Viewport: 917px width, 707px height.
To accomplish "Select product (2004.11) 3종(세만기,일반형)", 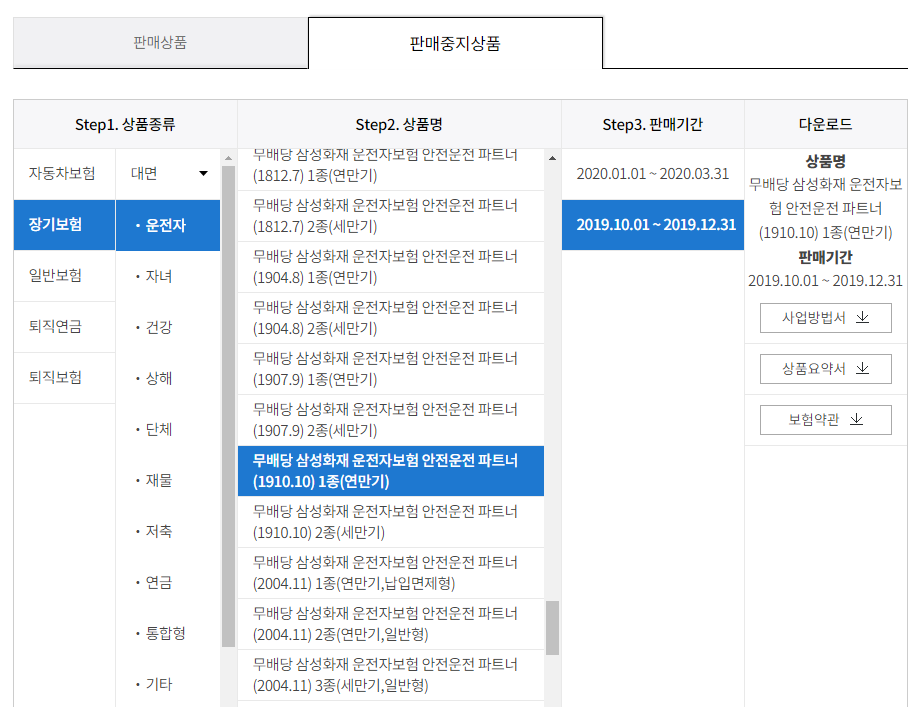I will [x=391, y=675].
